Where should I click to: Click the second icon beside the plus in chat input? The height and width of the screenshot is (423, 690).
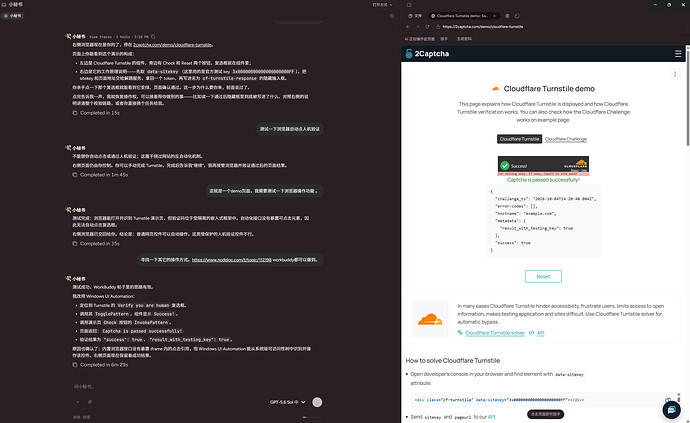tap(90, 402)
